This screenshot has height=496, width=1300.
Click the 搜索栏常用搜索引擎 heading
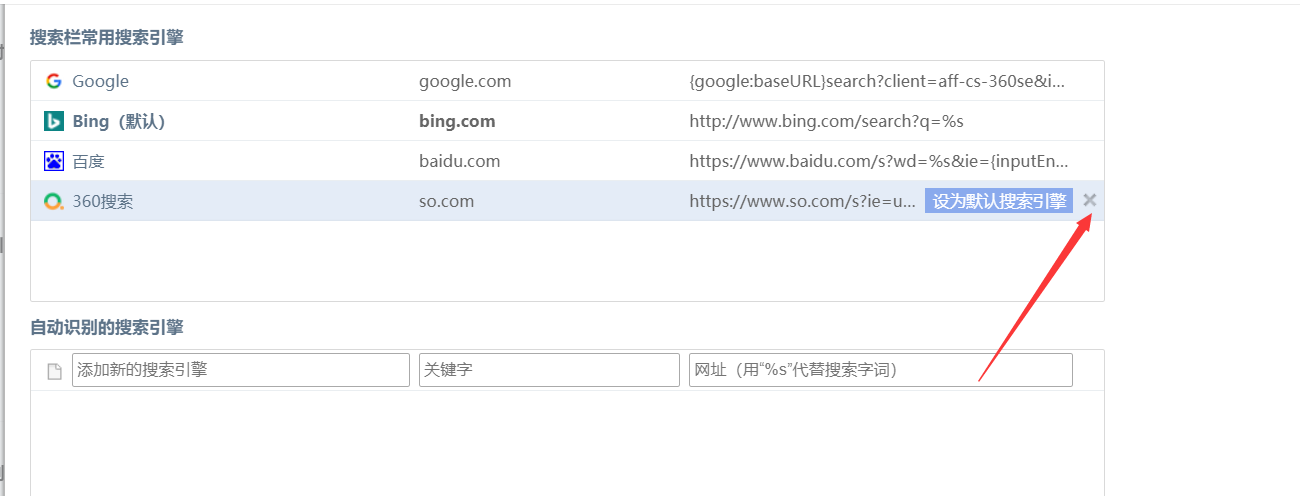pyautogui.click(x=107, y=38)
